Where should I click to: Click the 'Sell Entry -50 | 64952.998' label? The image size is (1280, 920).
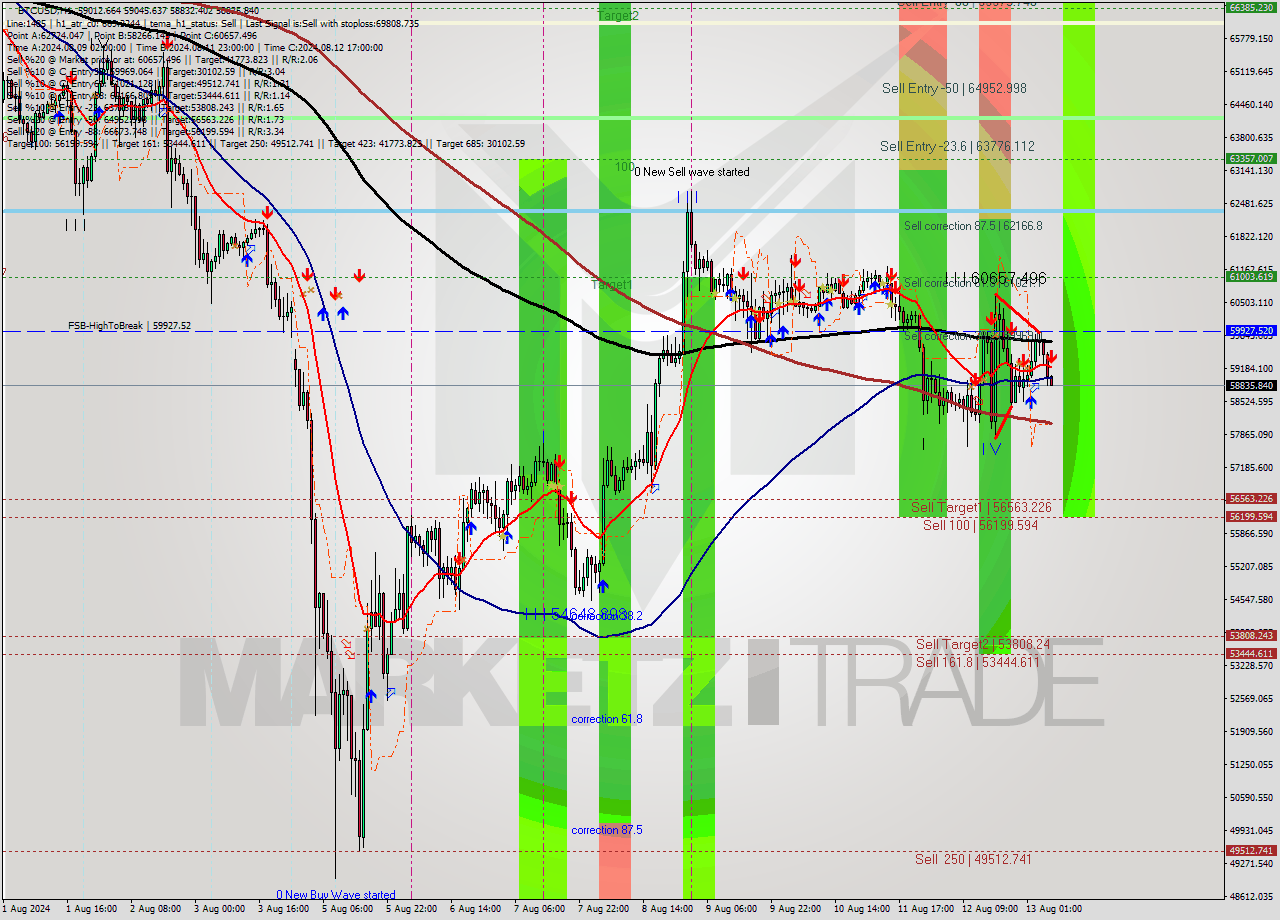(954, 88)
